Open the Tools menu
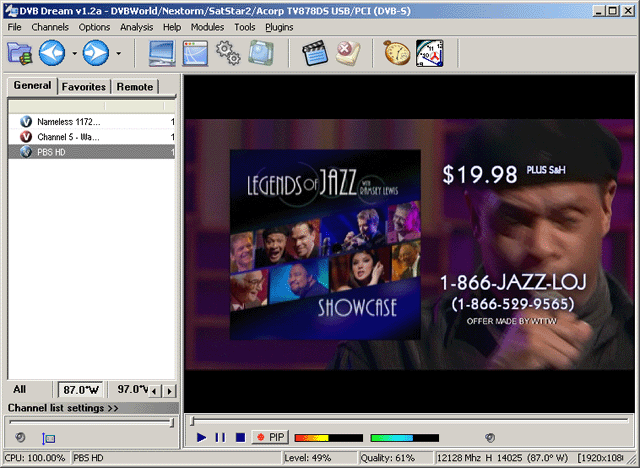 244,27
